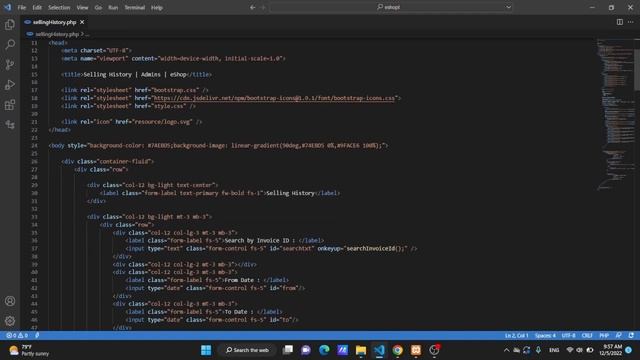Viewport: 640px width, 360px height.
Task: Switch to VS Code taskbar icon
Action: [x=379, y=350]
